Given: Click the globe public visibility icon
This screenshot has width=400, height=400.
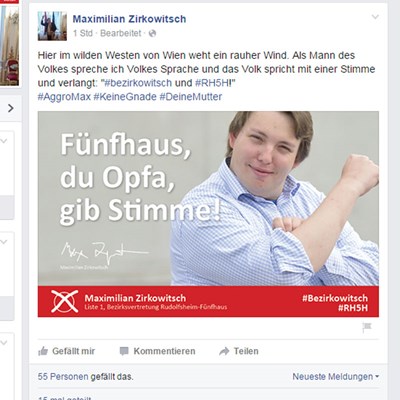Looking at the screenshot, I should [x=152, y=33].
